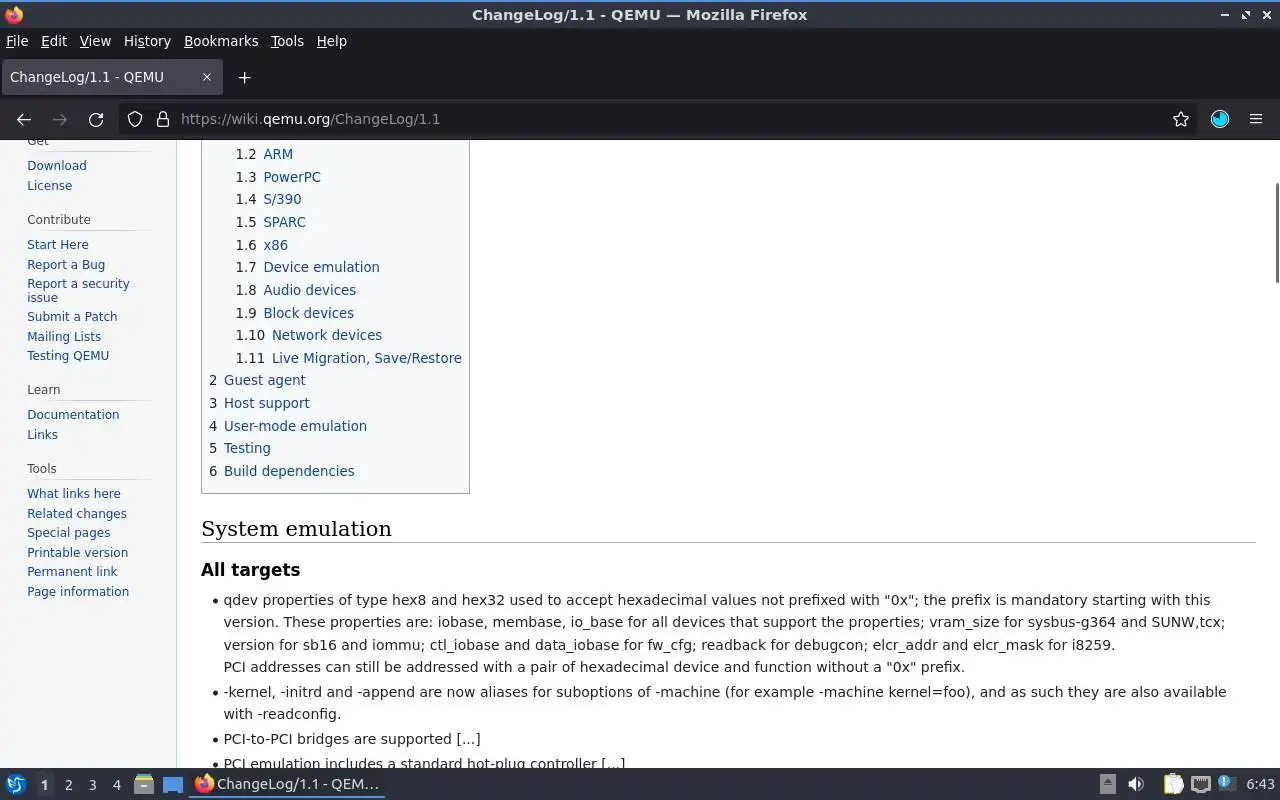Open the file manager from taskbar

pyautogui.click(x=143, y=784)
